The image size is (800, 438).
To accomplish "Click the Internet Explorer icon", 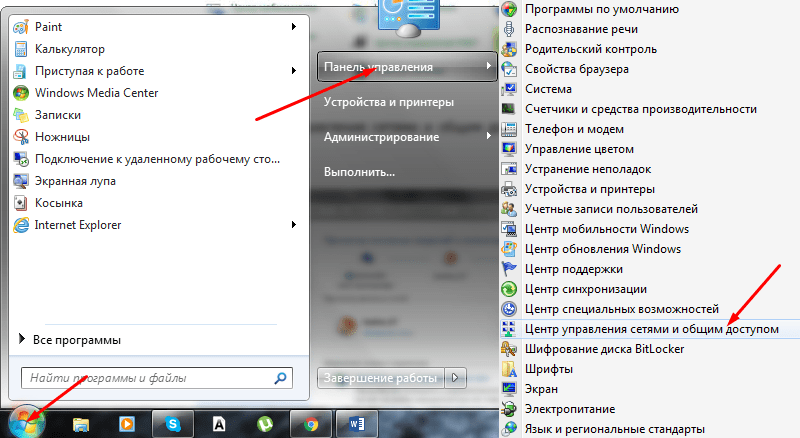I will pos(21,225).
